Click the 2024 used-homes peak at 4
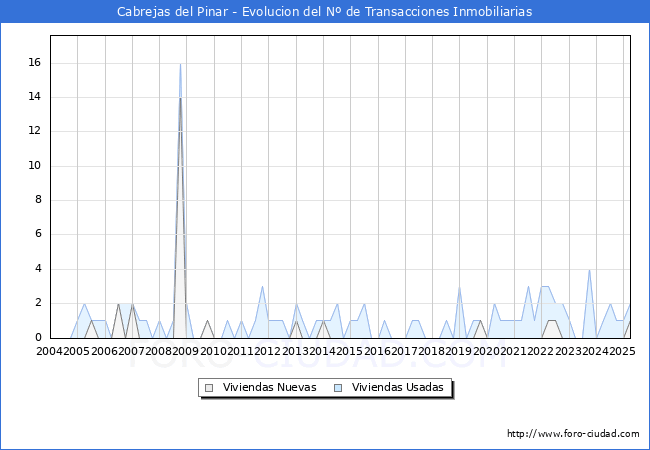Image resolution: width=650 pixels, height=450 pixels. 589,270
